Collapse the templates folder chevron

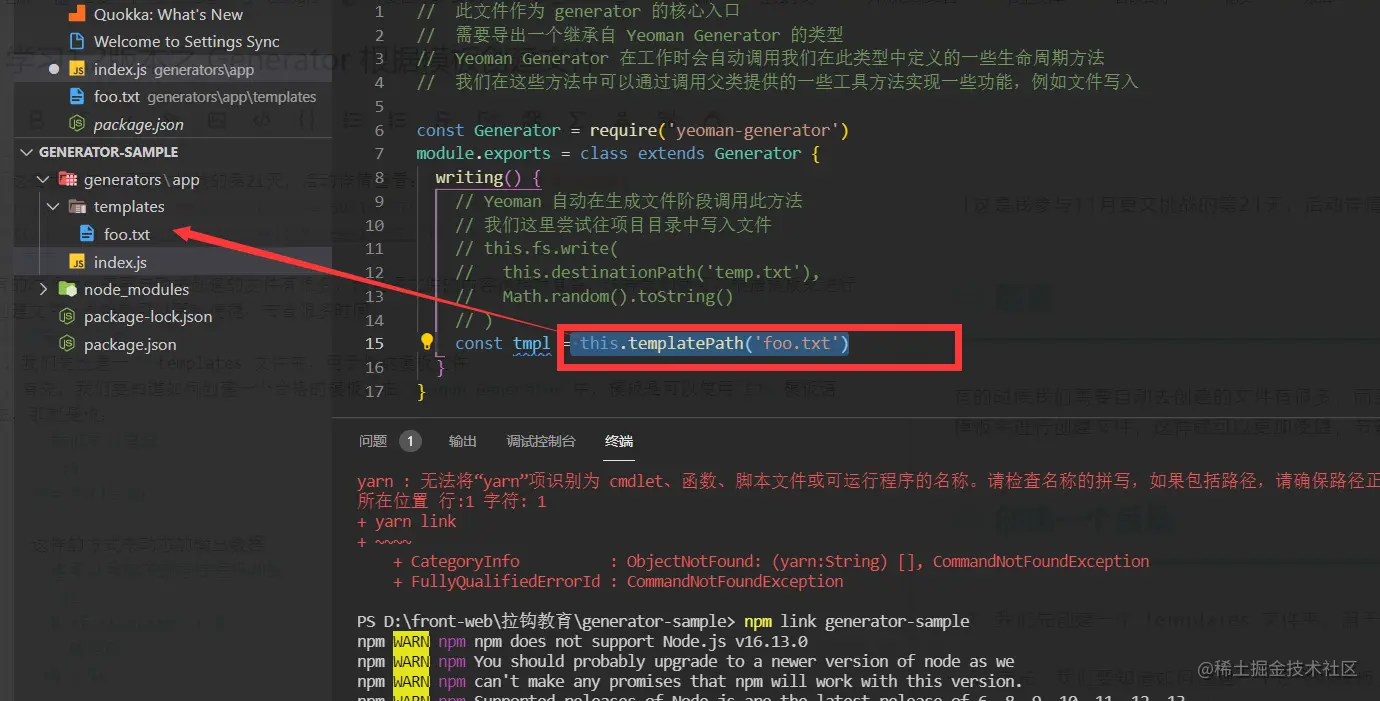pos(54,207)
